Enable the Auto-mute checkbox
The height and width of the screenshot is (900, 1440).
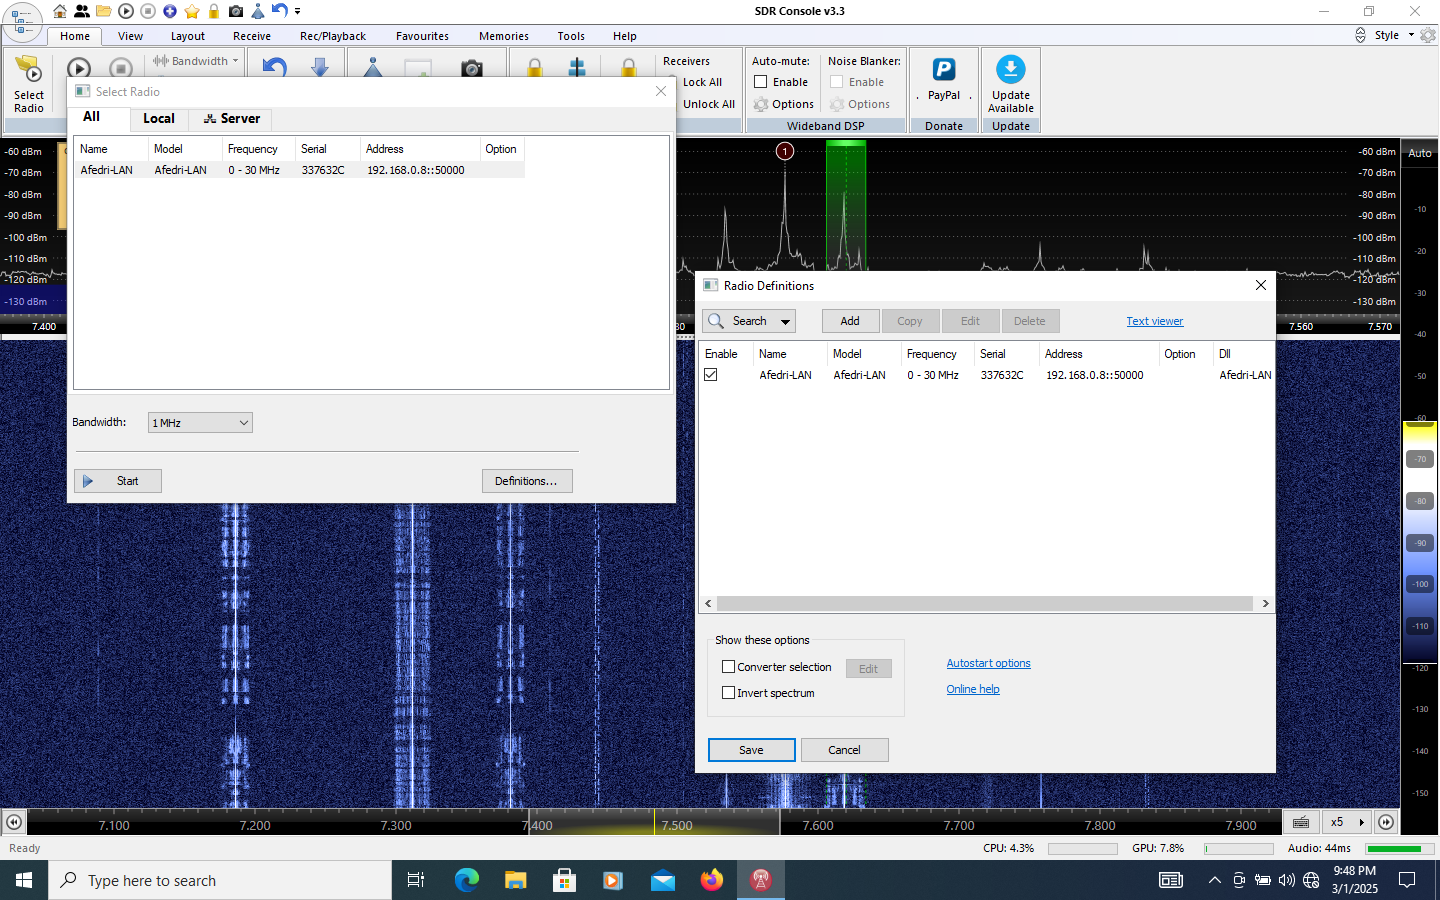click(761, 82)
